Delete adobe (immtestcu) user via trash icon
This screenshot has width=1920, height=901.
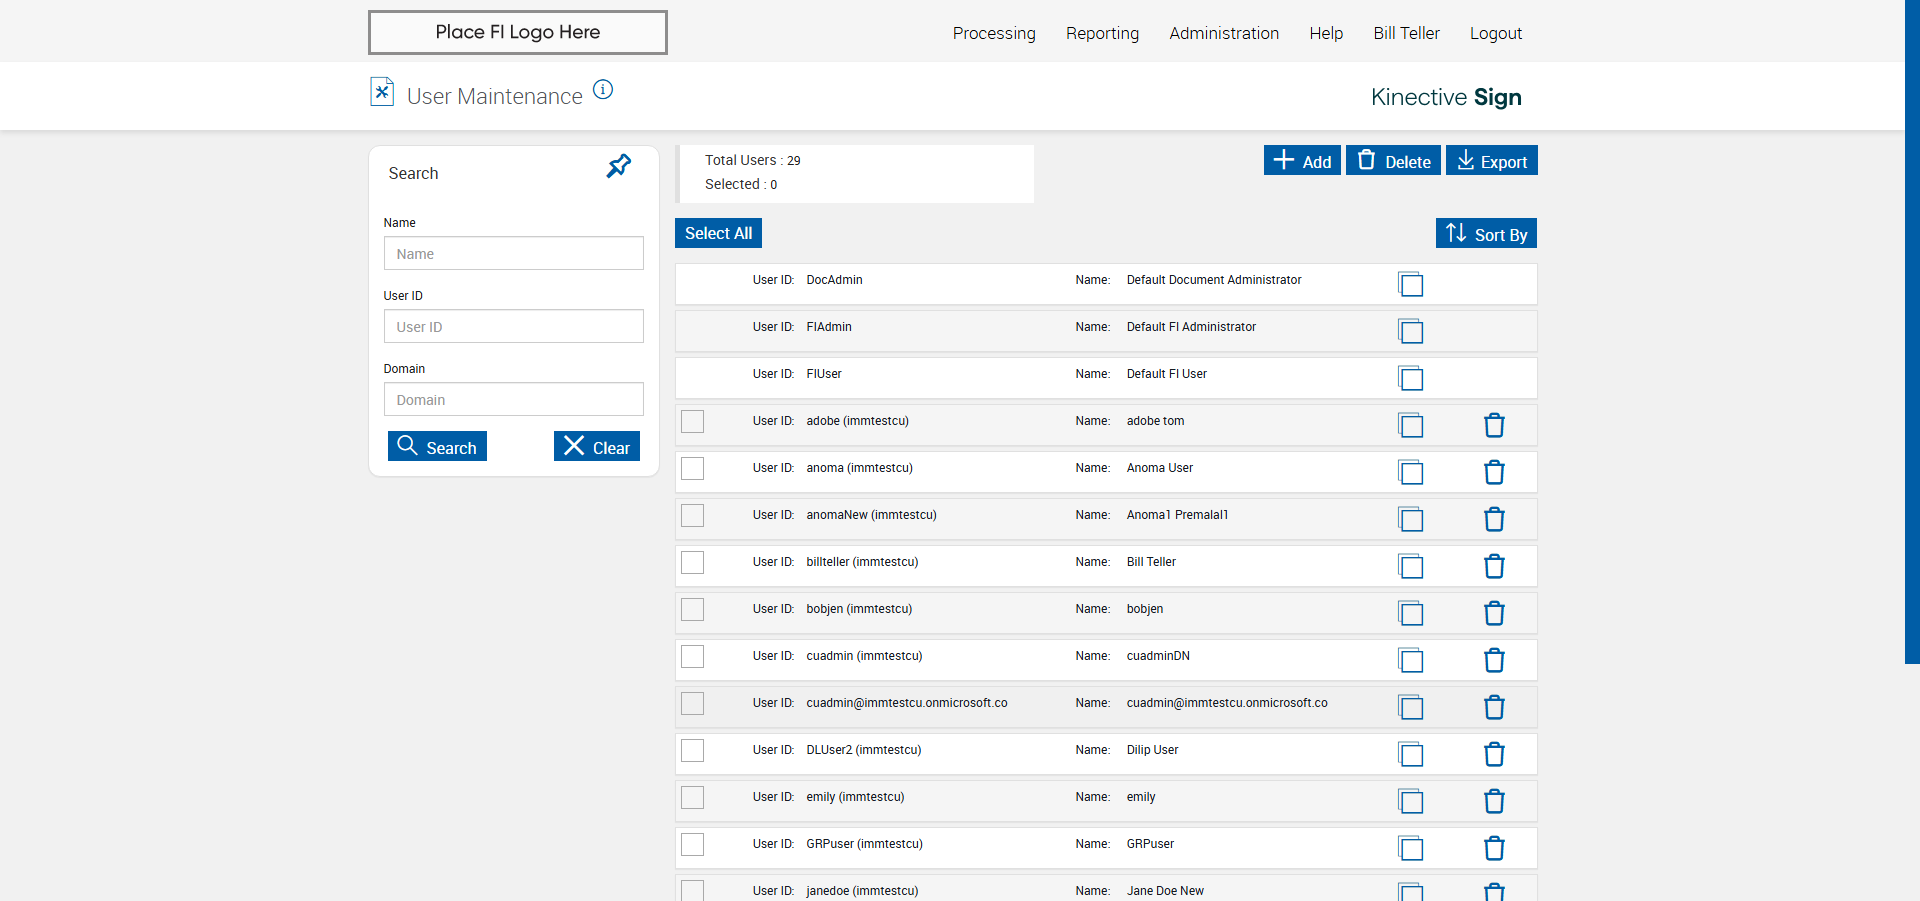[x=1494, y=426]
